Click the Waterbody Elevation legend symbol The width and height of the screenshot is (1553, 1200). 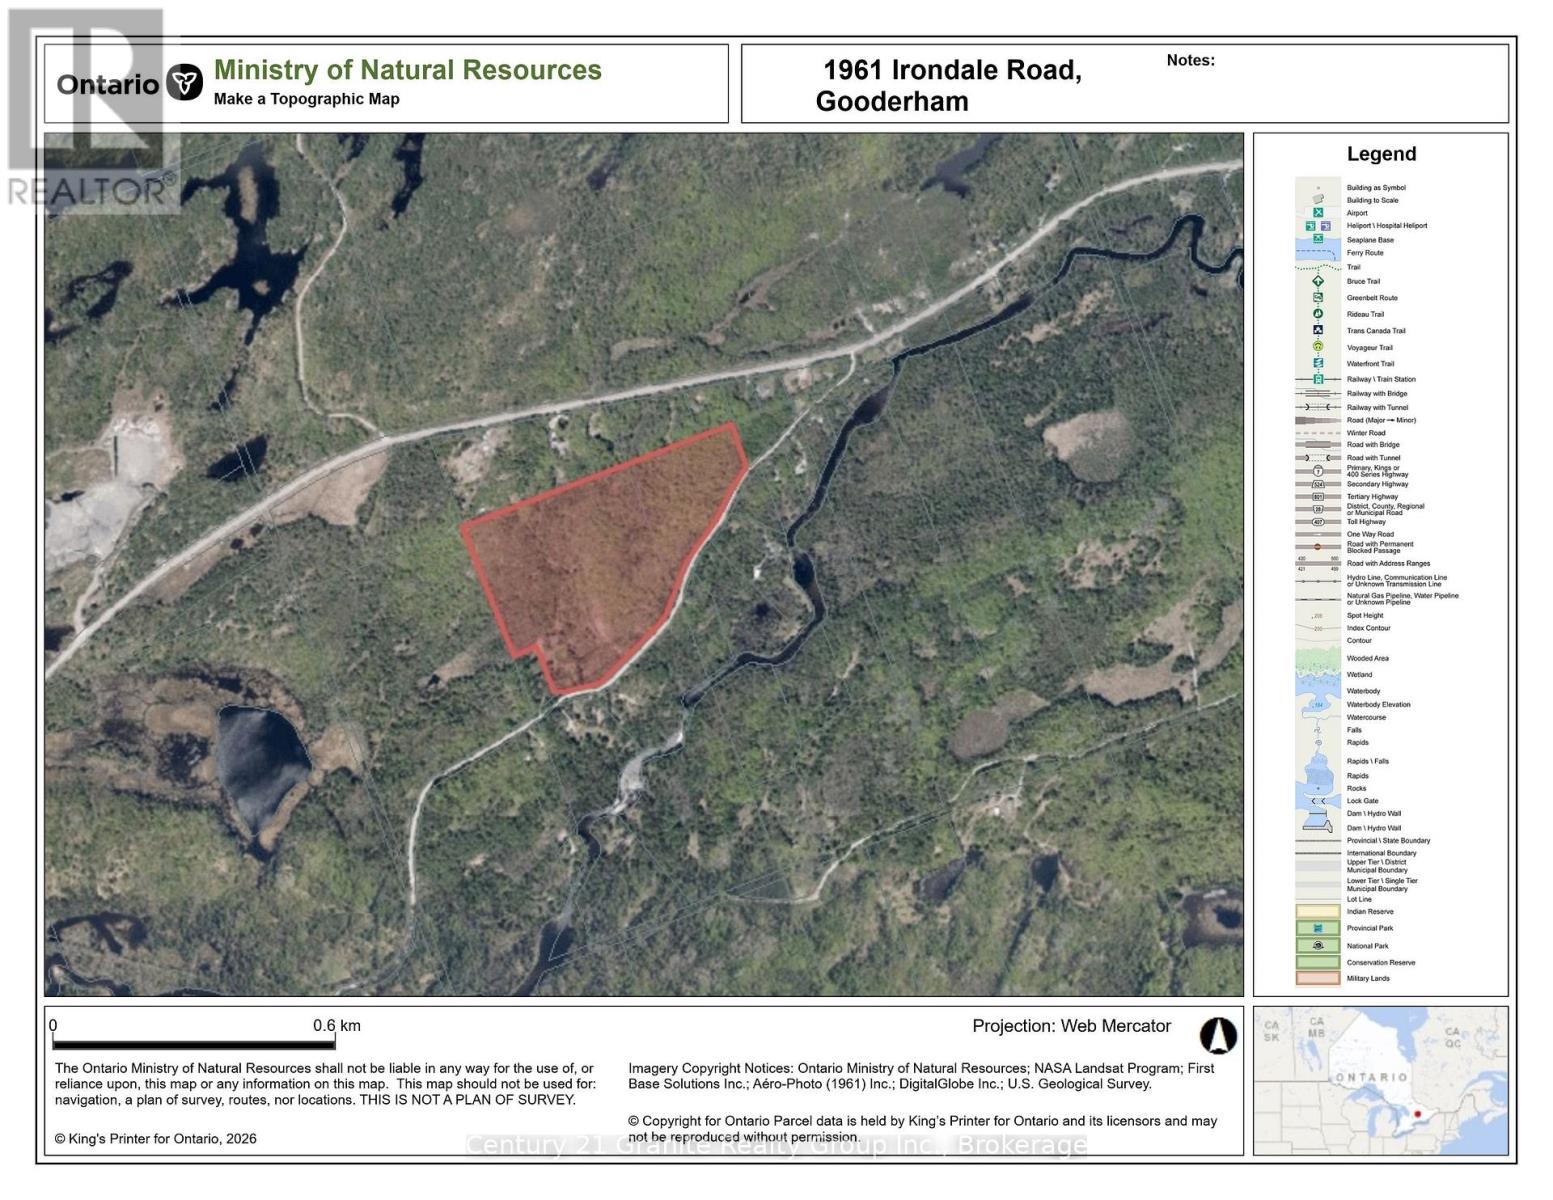click(1318, 705)
